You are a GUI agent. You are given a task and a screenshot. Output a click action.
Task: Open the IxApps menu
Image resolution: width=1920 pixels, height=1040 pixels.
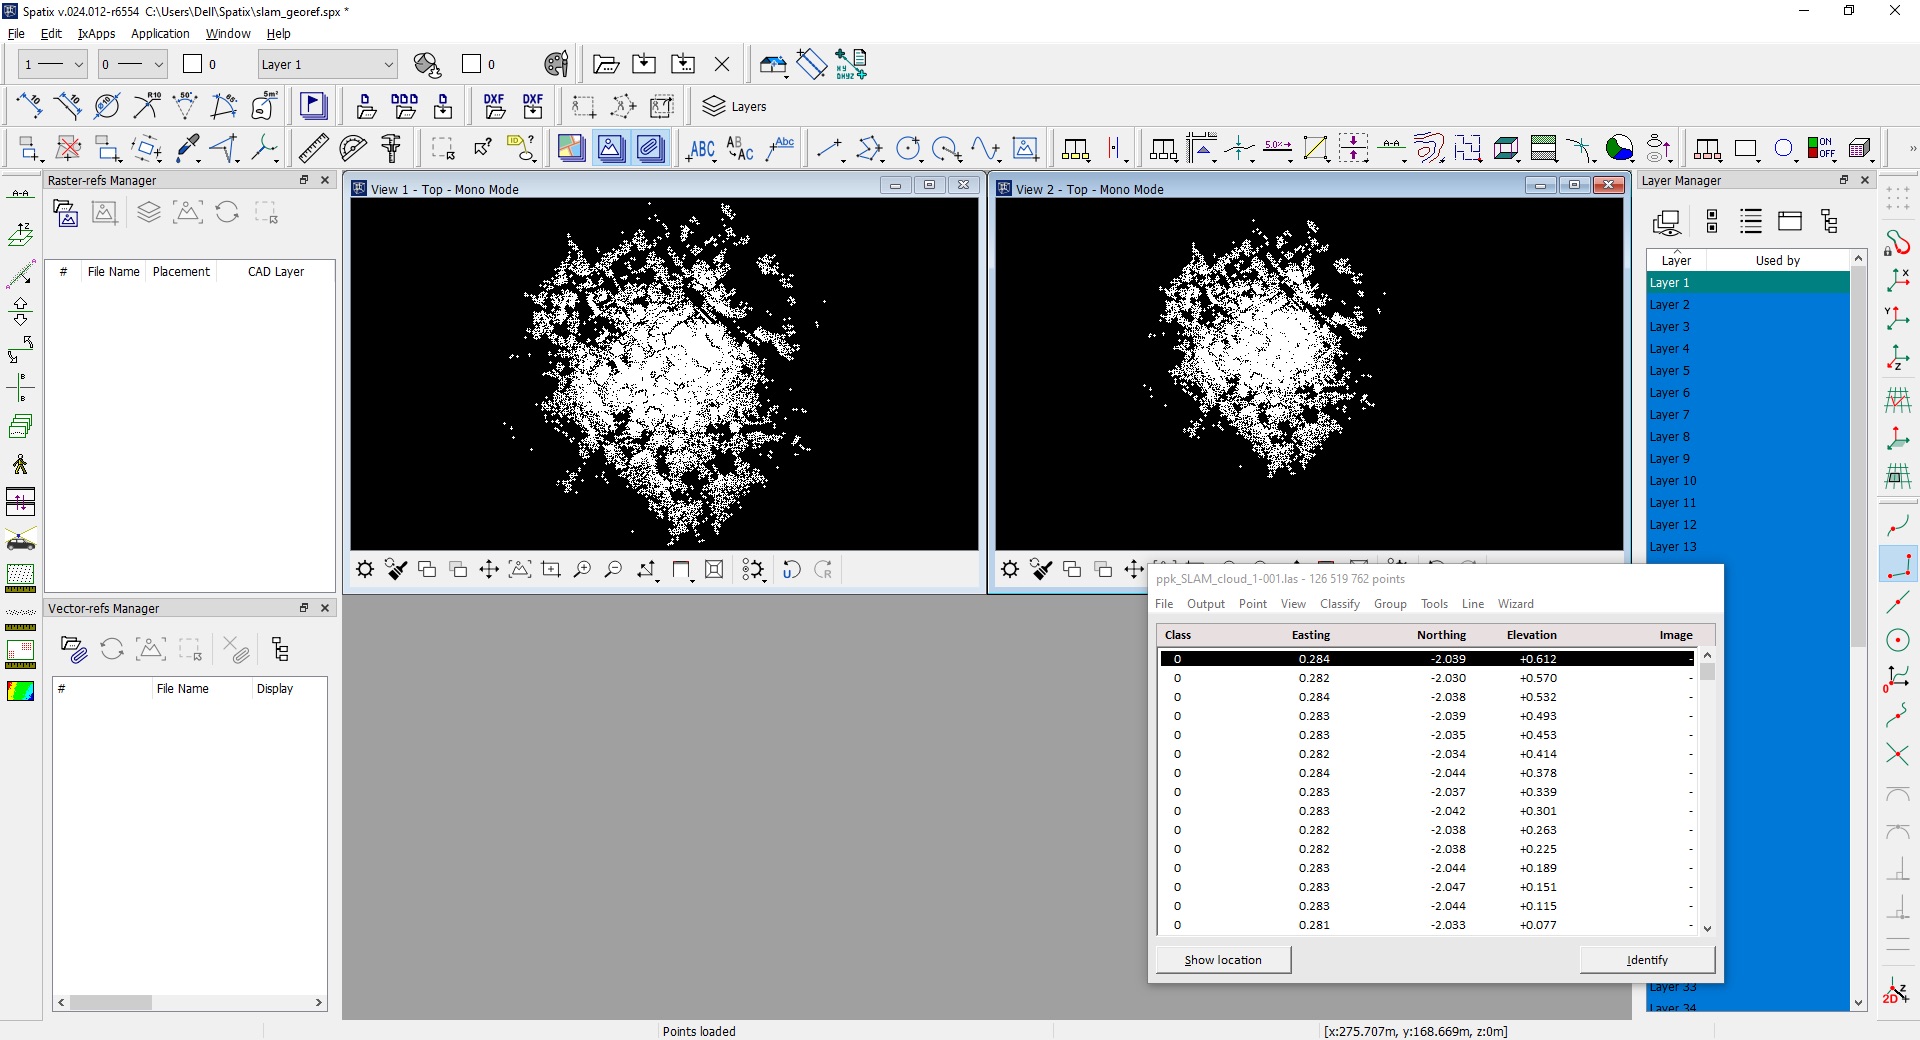pos(96,33)
